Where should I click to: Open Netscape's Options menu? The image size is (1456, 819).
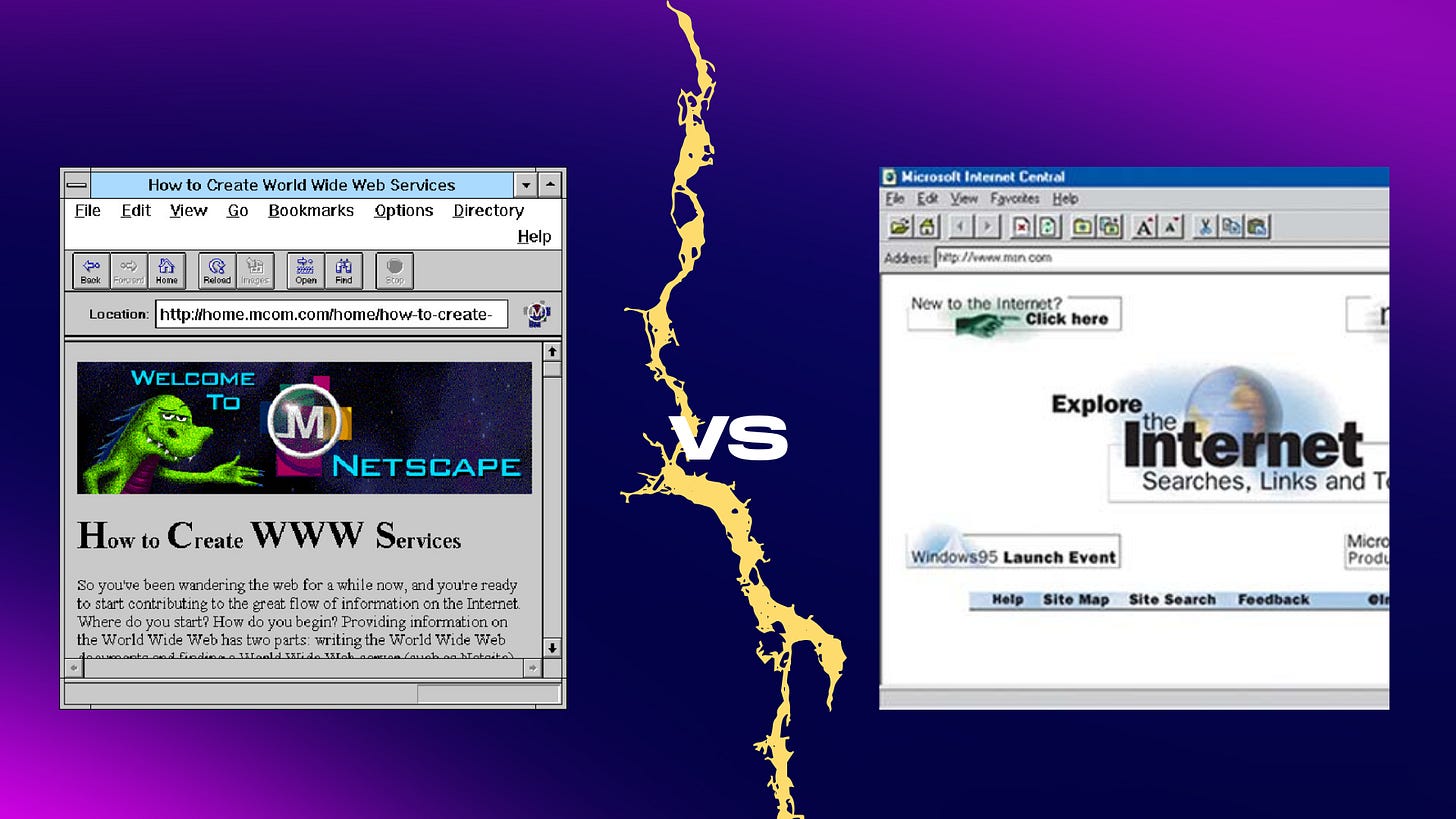[x=404, y=210]
